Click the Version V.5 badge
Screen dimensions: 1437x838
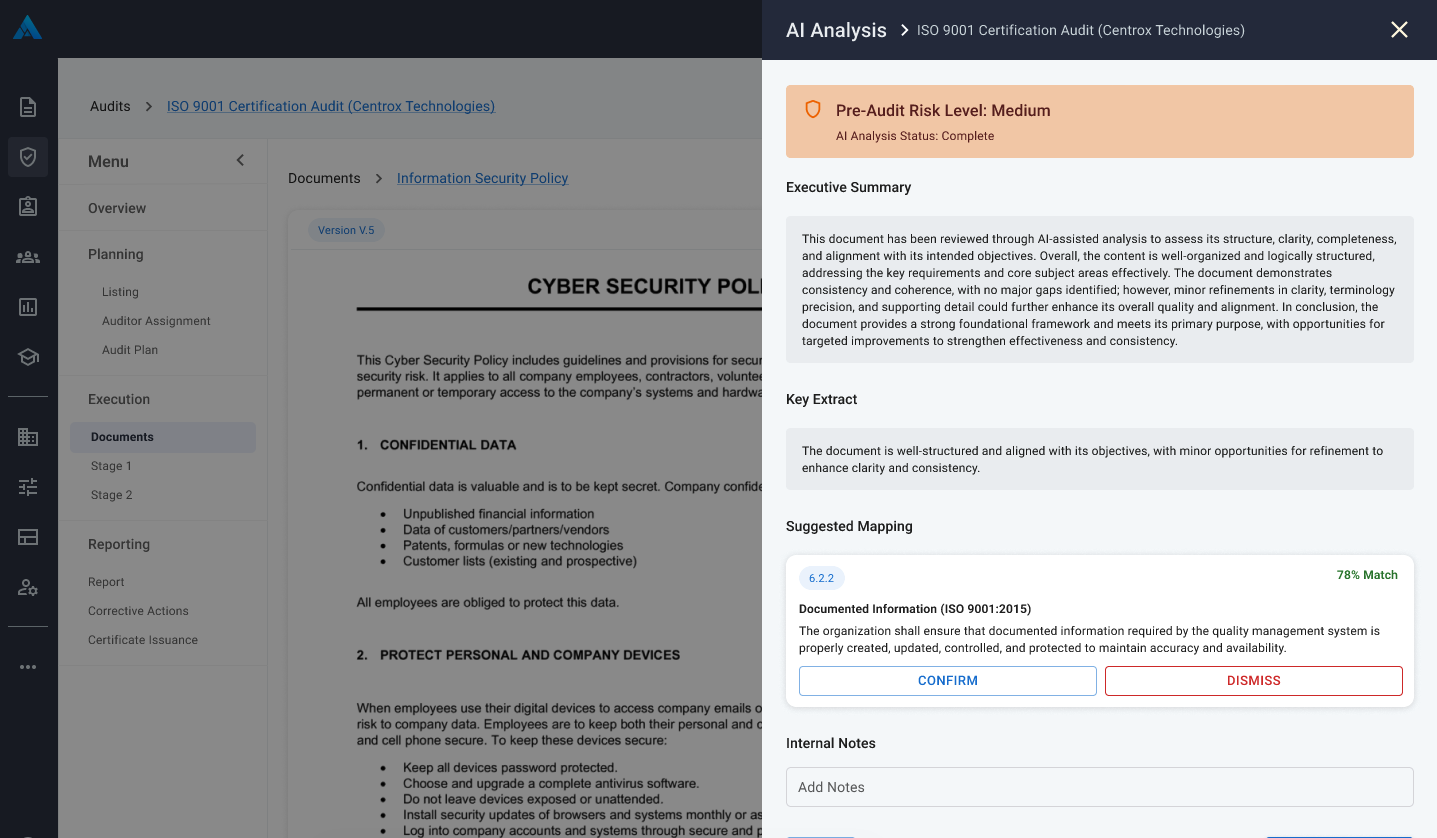[x=346, y=230]
